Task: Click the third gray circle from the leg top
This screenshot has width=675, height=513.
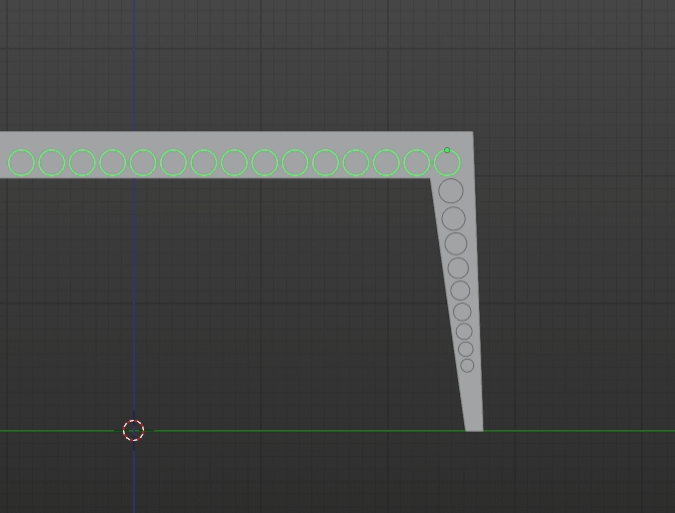Action: click(x=456, y=243)
